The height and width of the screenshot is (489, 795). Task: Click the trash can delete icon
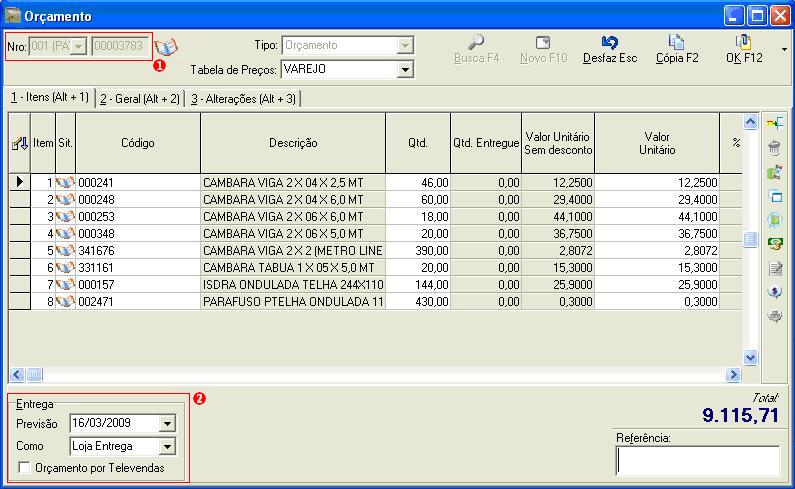pyautogui.click(x=774, y=148)
